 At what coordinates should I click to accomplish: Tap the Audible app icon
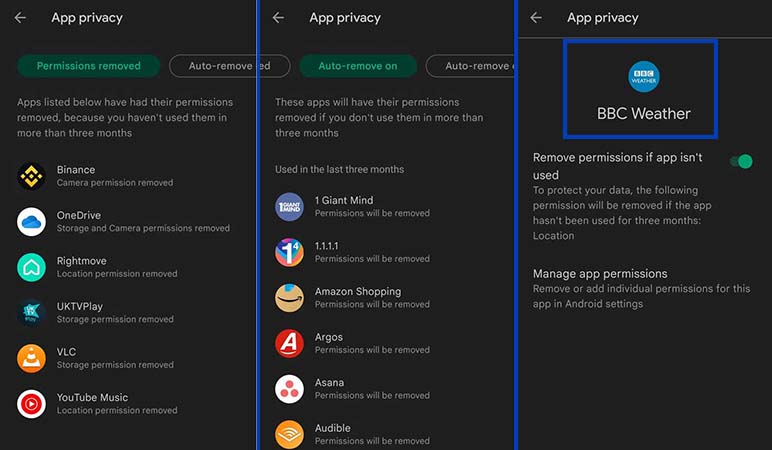290,434
